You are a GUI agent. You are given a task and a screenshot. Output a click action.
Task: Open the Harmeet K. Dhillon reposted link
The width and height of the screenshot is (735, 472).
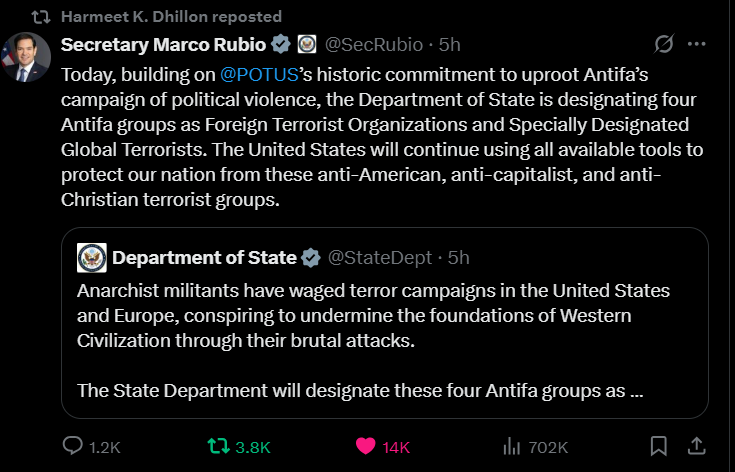[171, 17]
